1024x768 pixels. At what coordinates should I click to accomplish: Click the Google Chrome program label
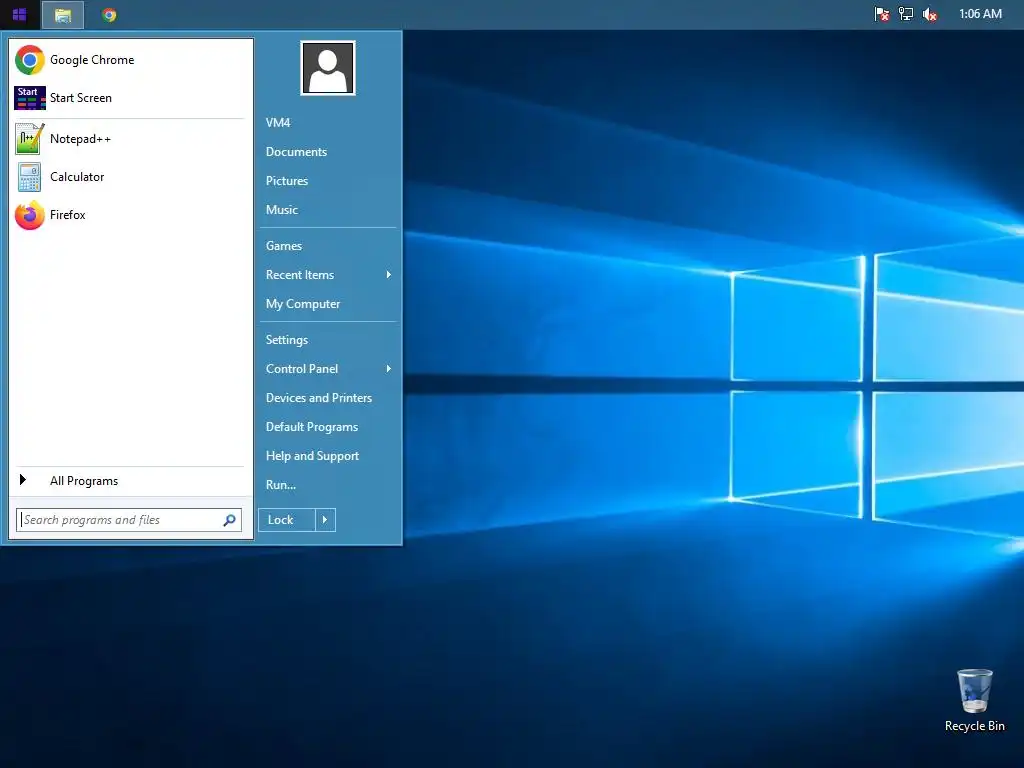click(92, 60)
